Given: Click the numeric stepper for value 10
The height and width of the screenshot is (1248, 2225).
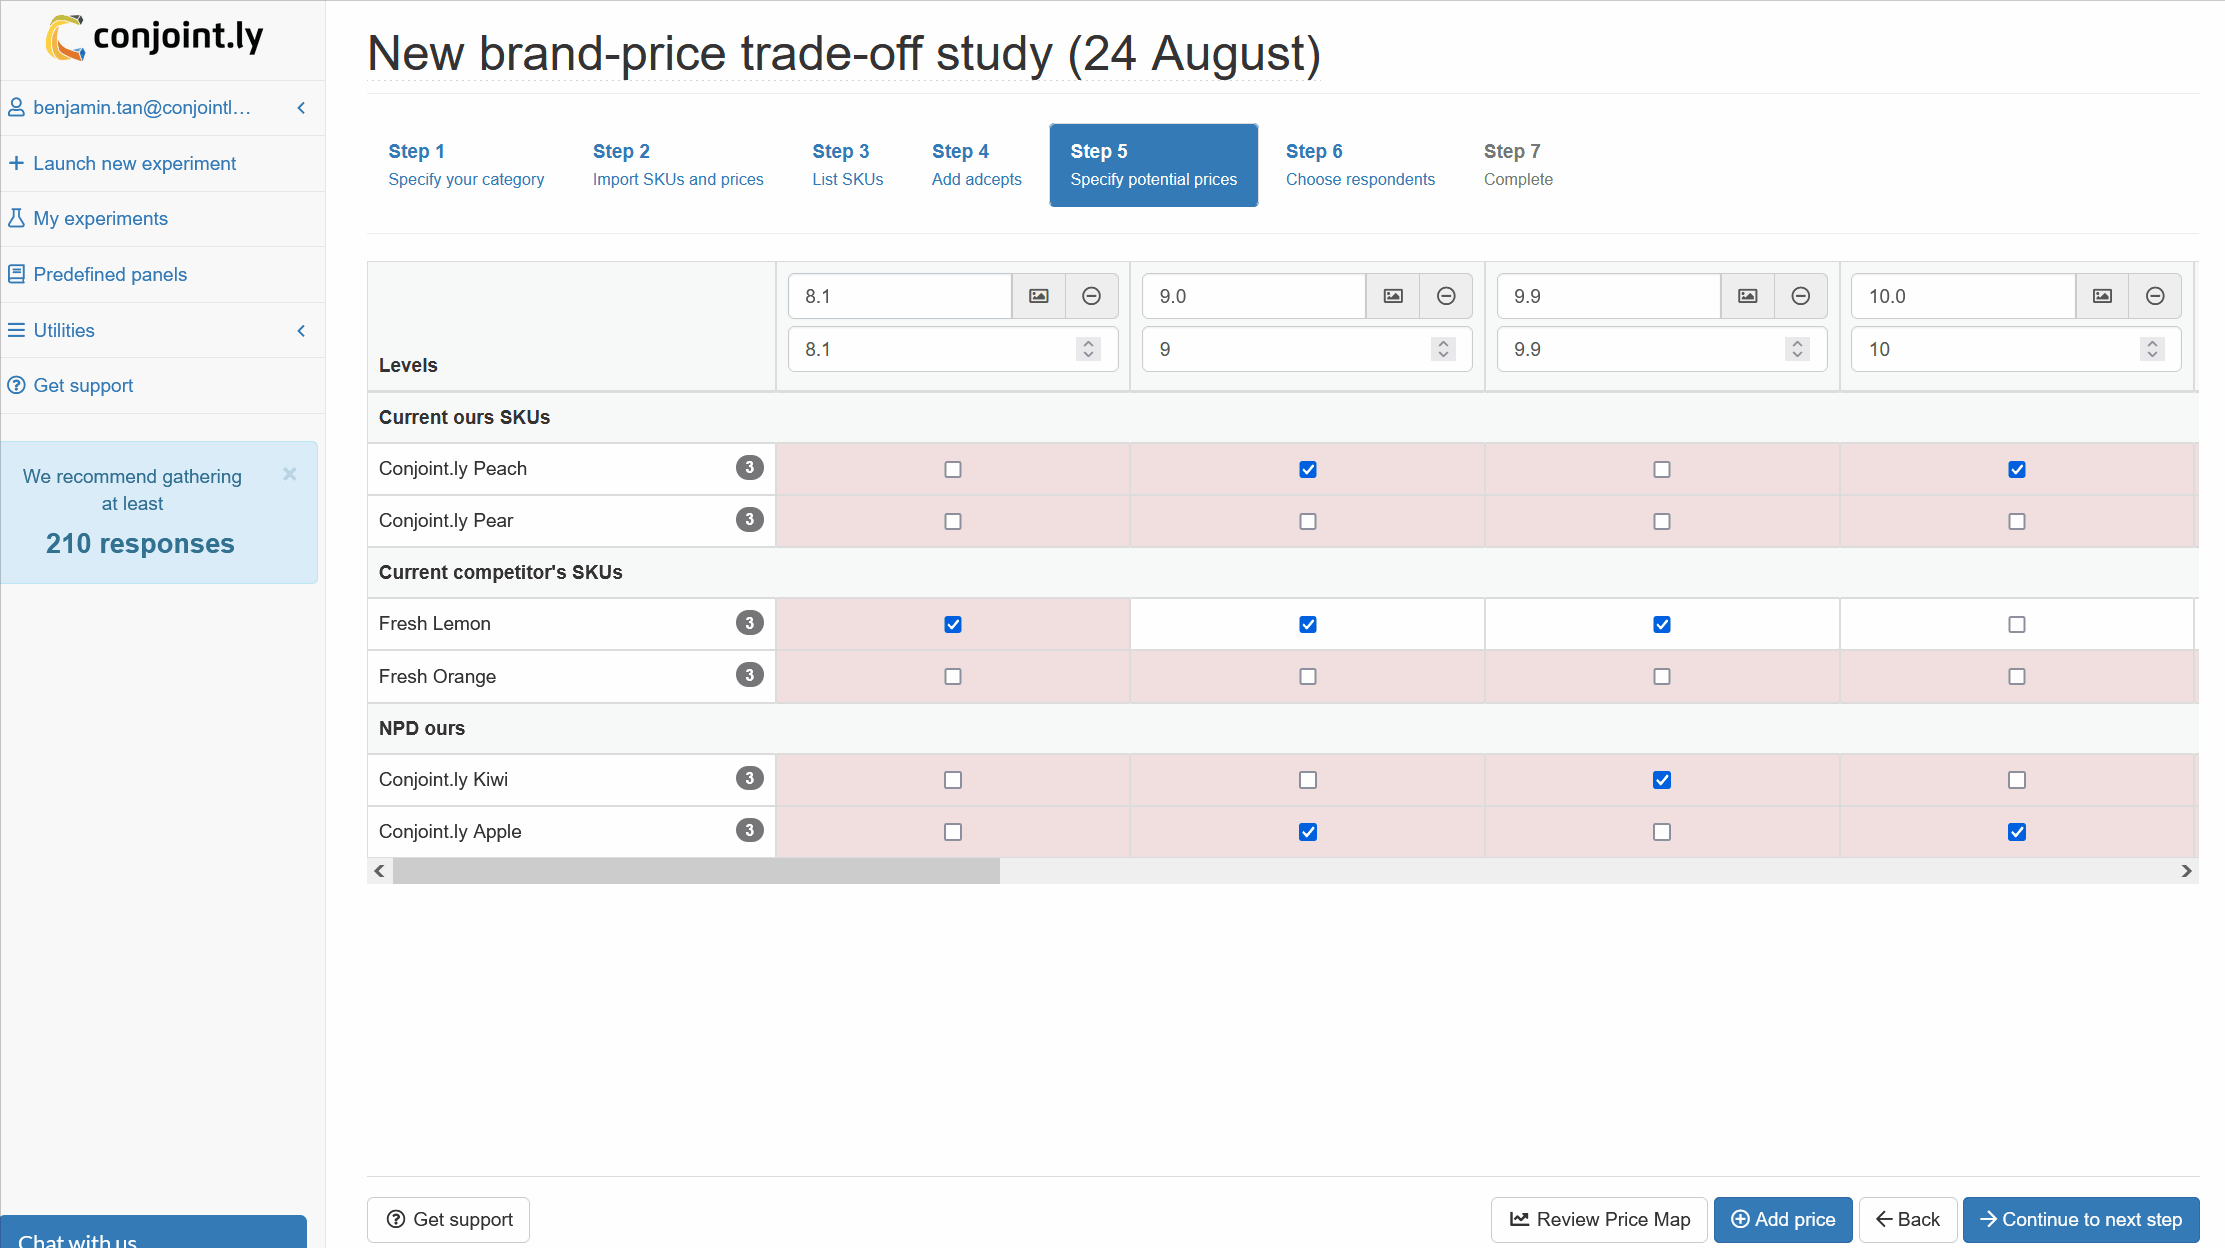Looking at the screenshot, I should (x=2153, y=349).
